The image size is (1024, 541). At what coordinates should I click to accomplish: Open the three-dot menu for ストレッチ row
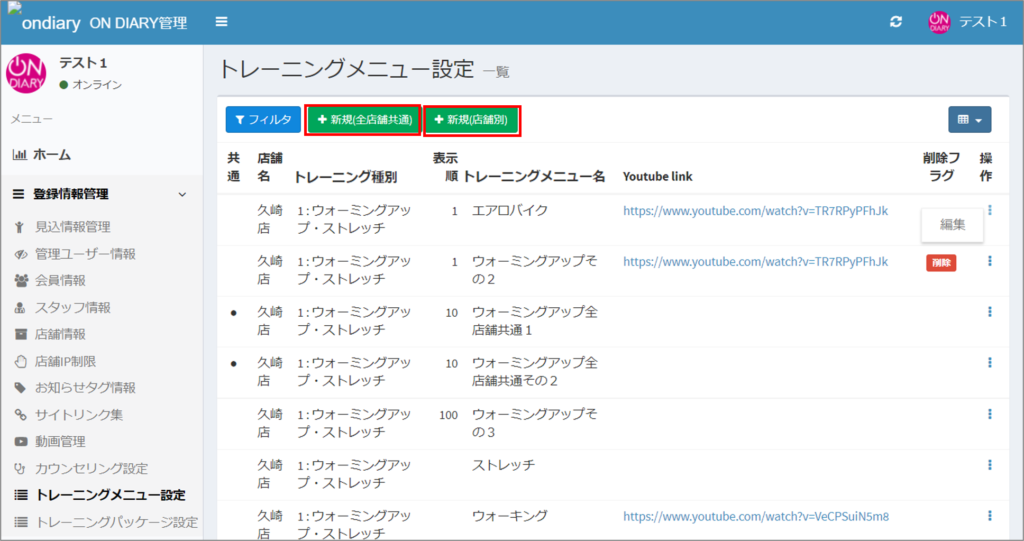[989, 465]
